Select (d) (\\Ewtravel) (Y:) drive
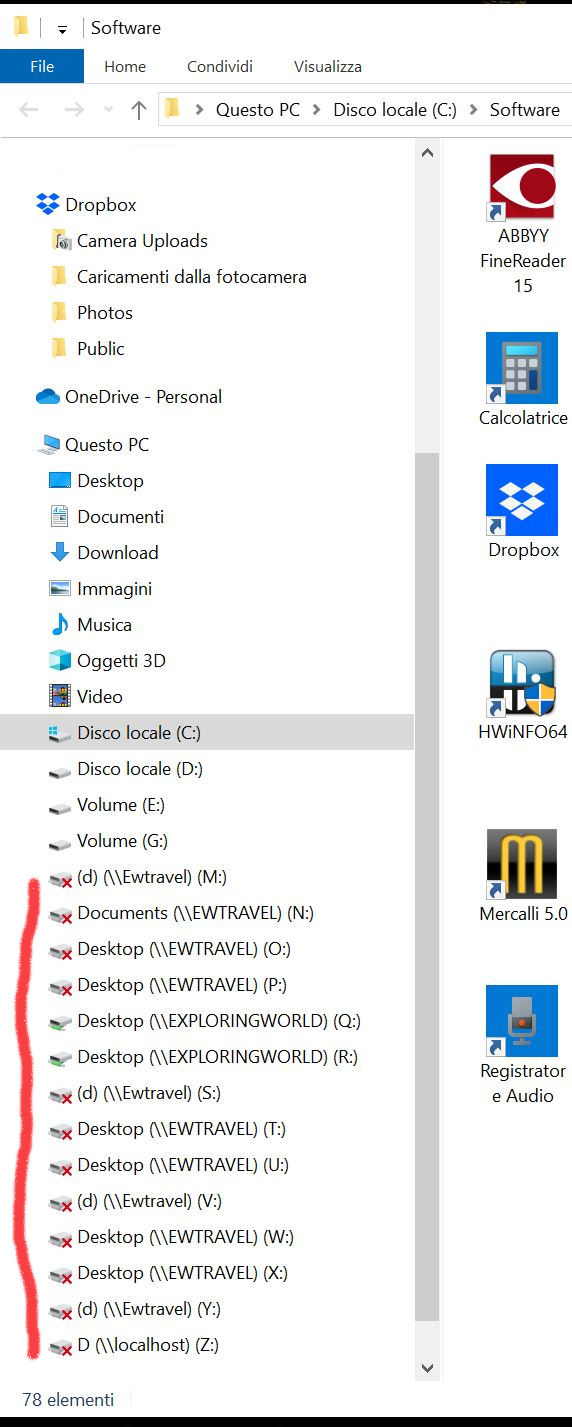 click(149, 1309)
